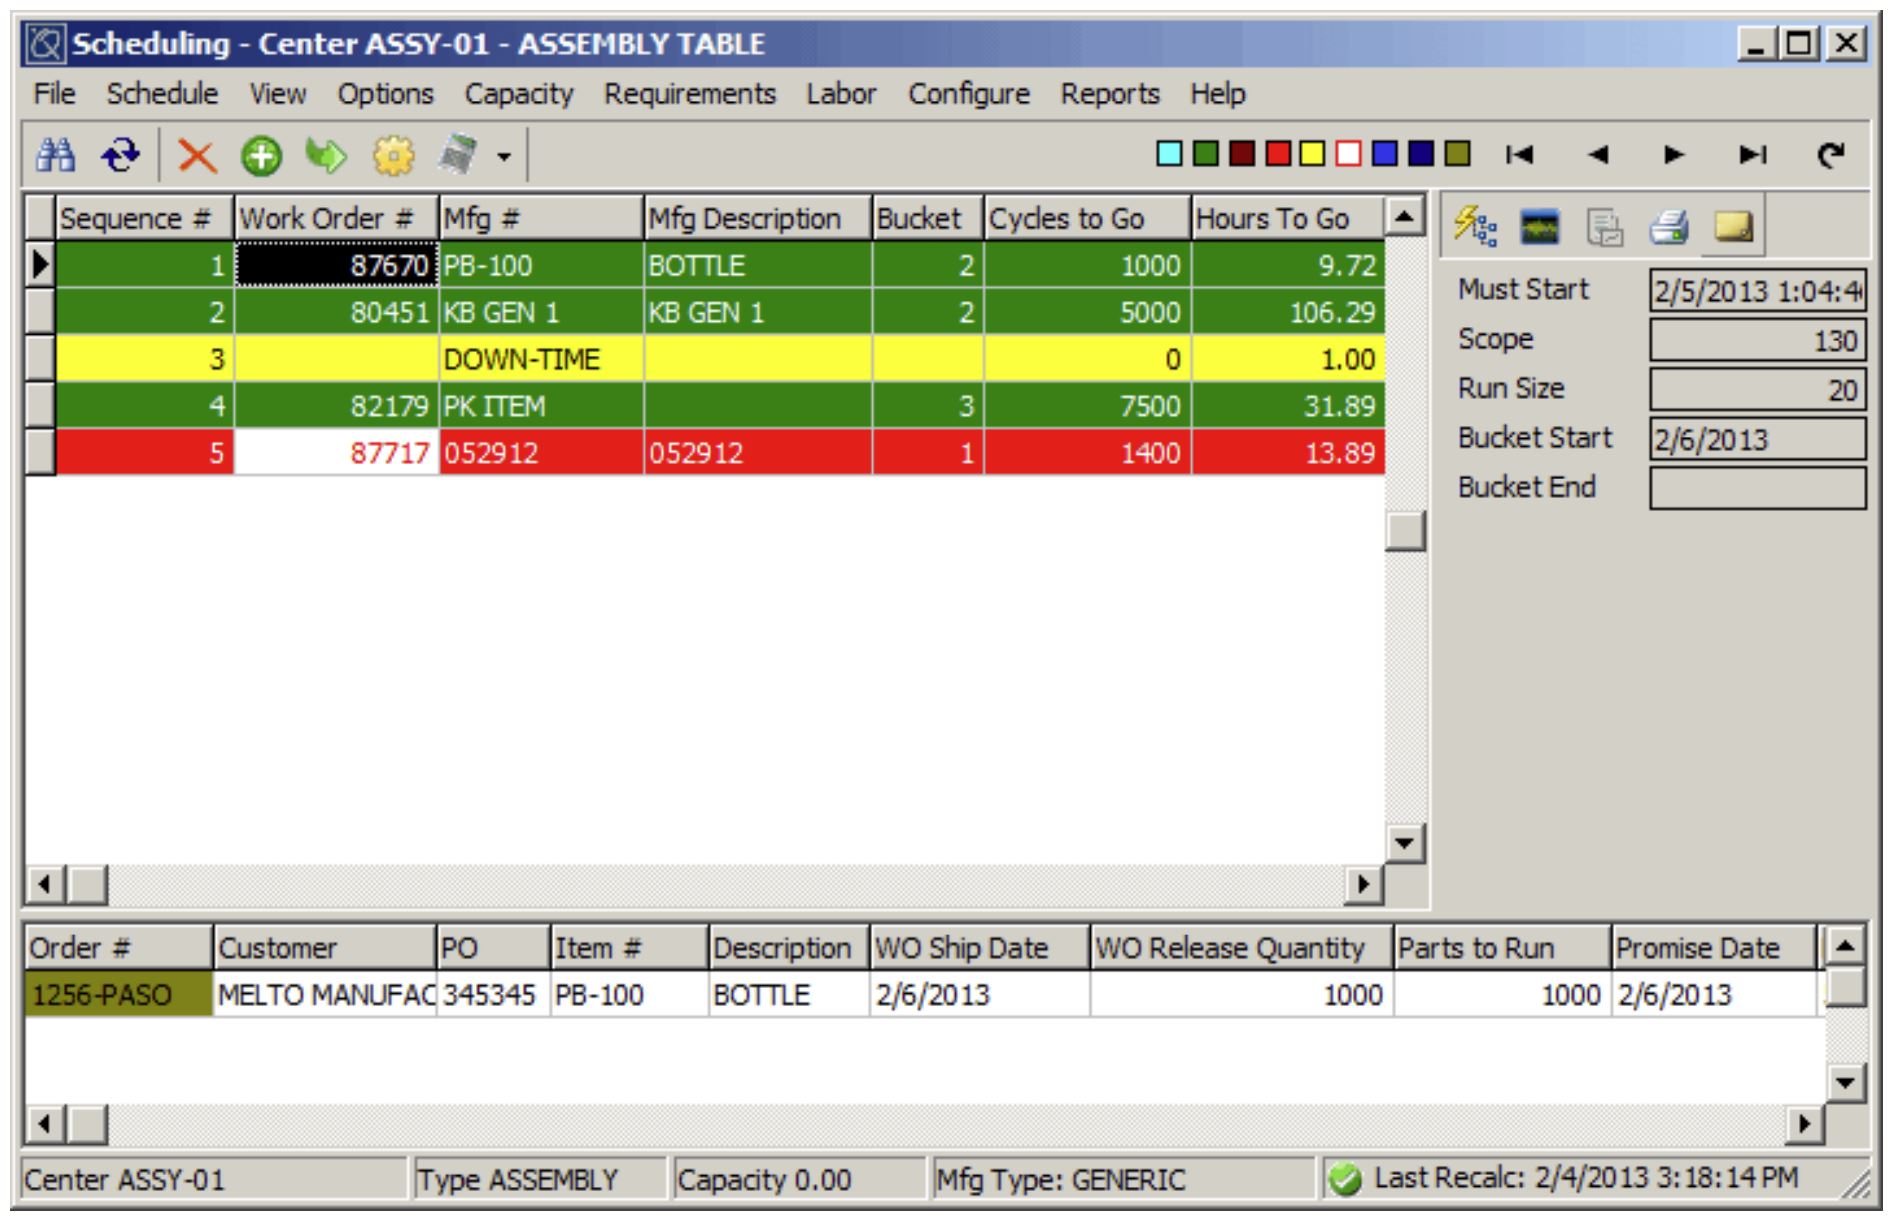This screenshot has height=1217, width=1898.
Task: Click the binoculars search icon
Action: [56, 155]
